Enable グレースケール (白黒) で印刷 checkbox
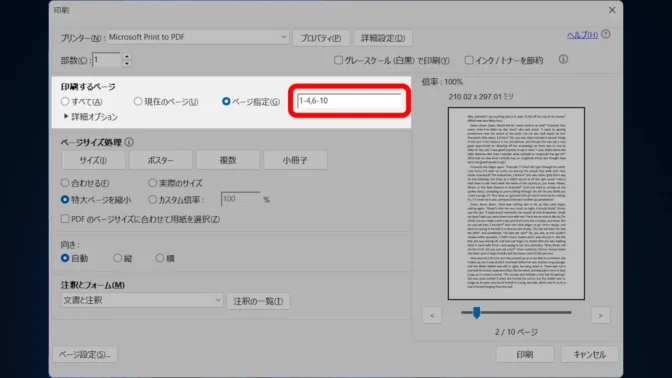The image size is (672, 378). 339,60
